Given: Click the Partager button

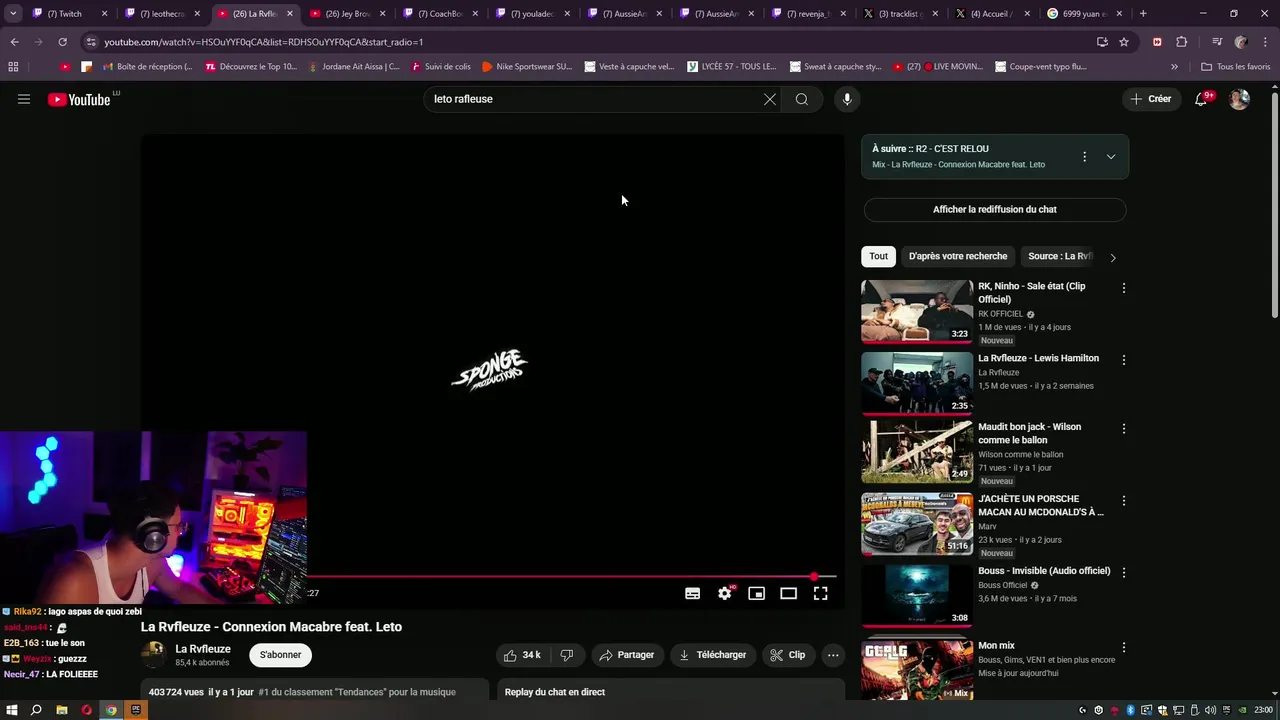Looking at the screenshot, I should 625,655.
